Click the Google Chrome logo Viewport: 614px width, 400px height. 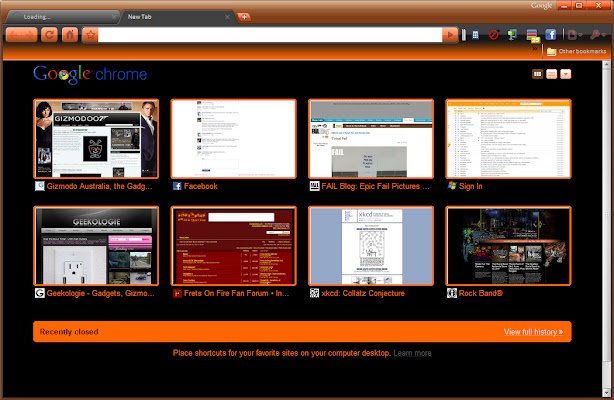coord(90,74)
